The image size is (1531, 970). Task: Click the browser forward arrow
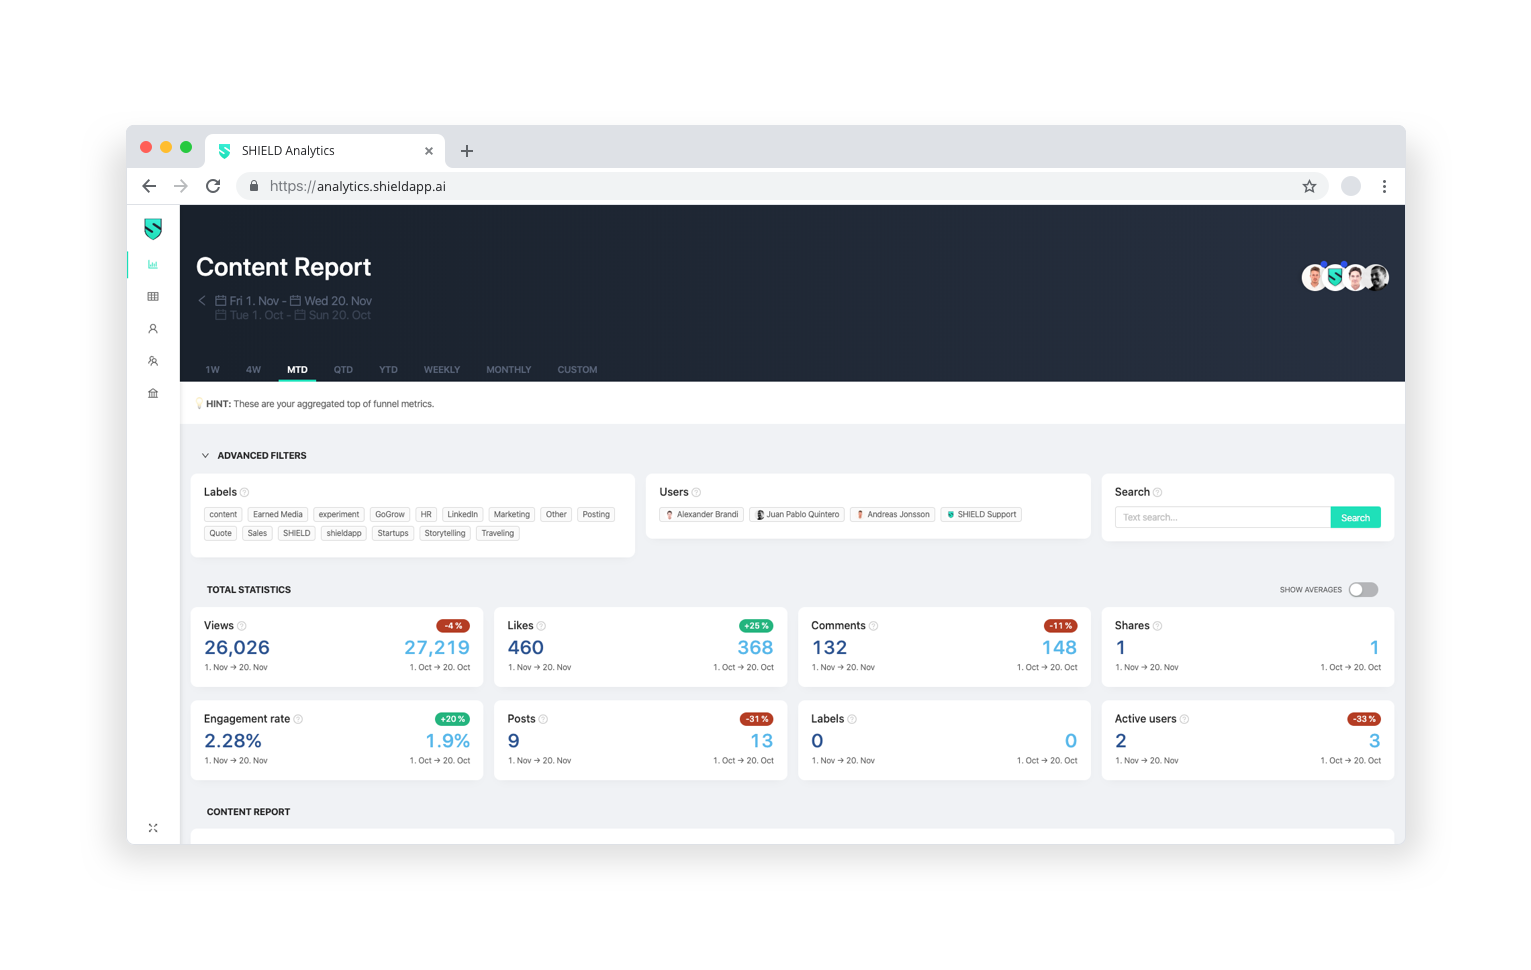[181, 186]
